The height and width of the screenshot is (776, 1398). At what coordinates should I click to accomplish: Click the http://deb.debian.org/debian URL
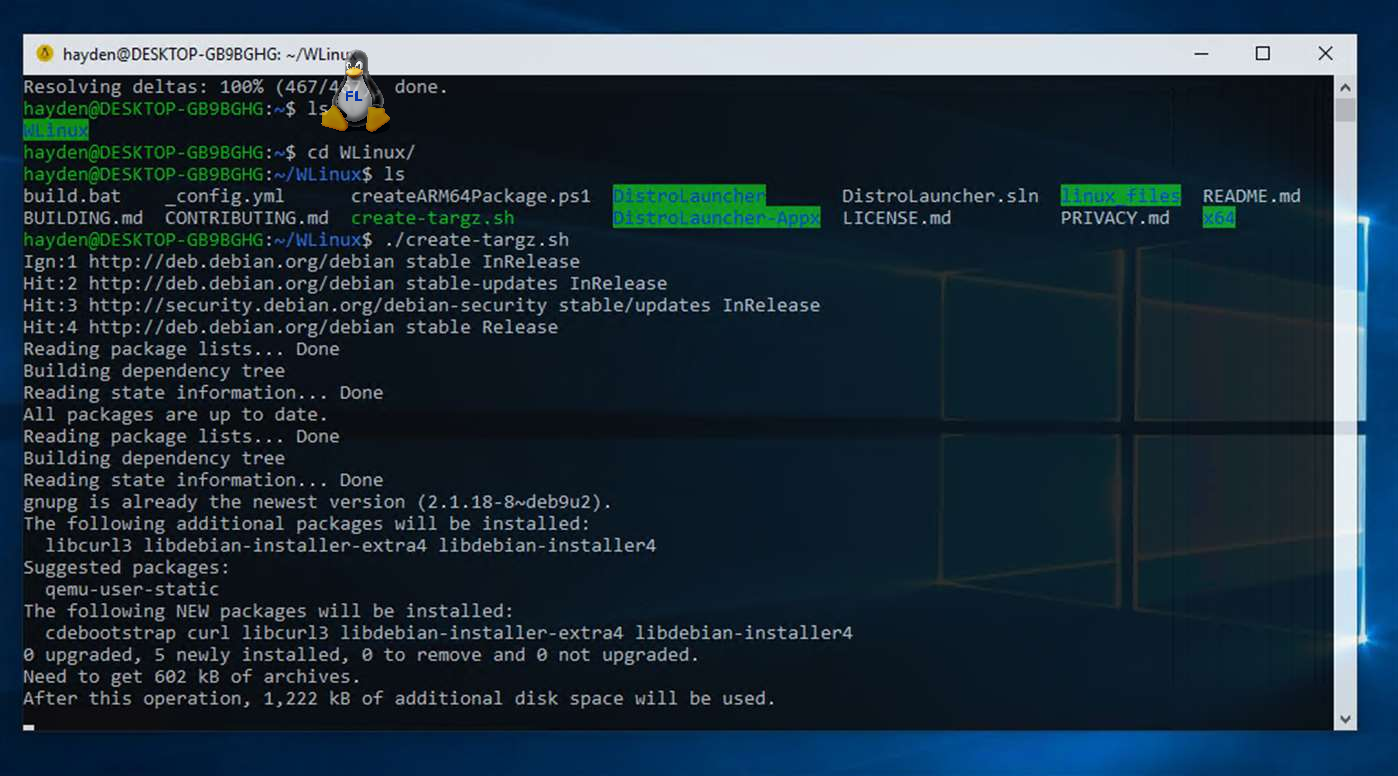pos(243,261)
